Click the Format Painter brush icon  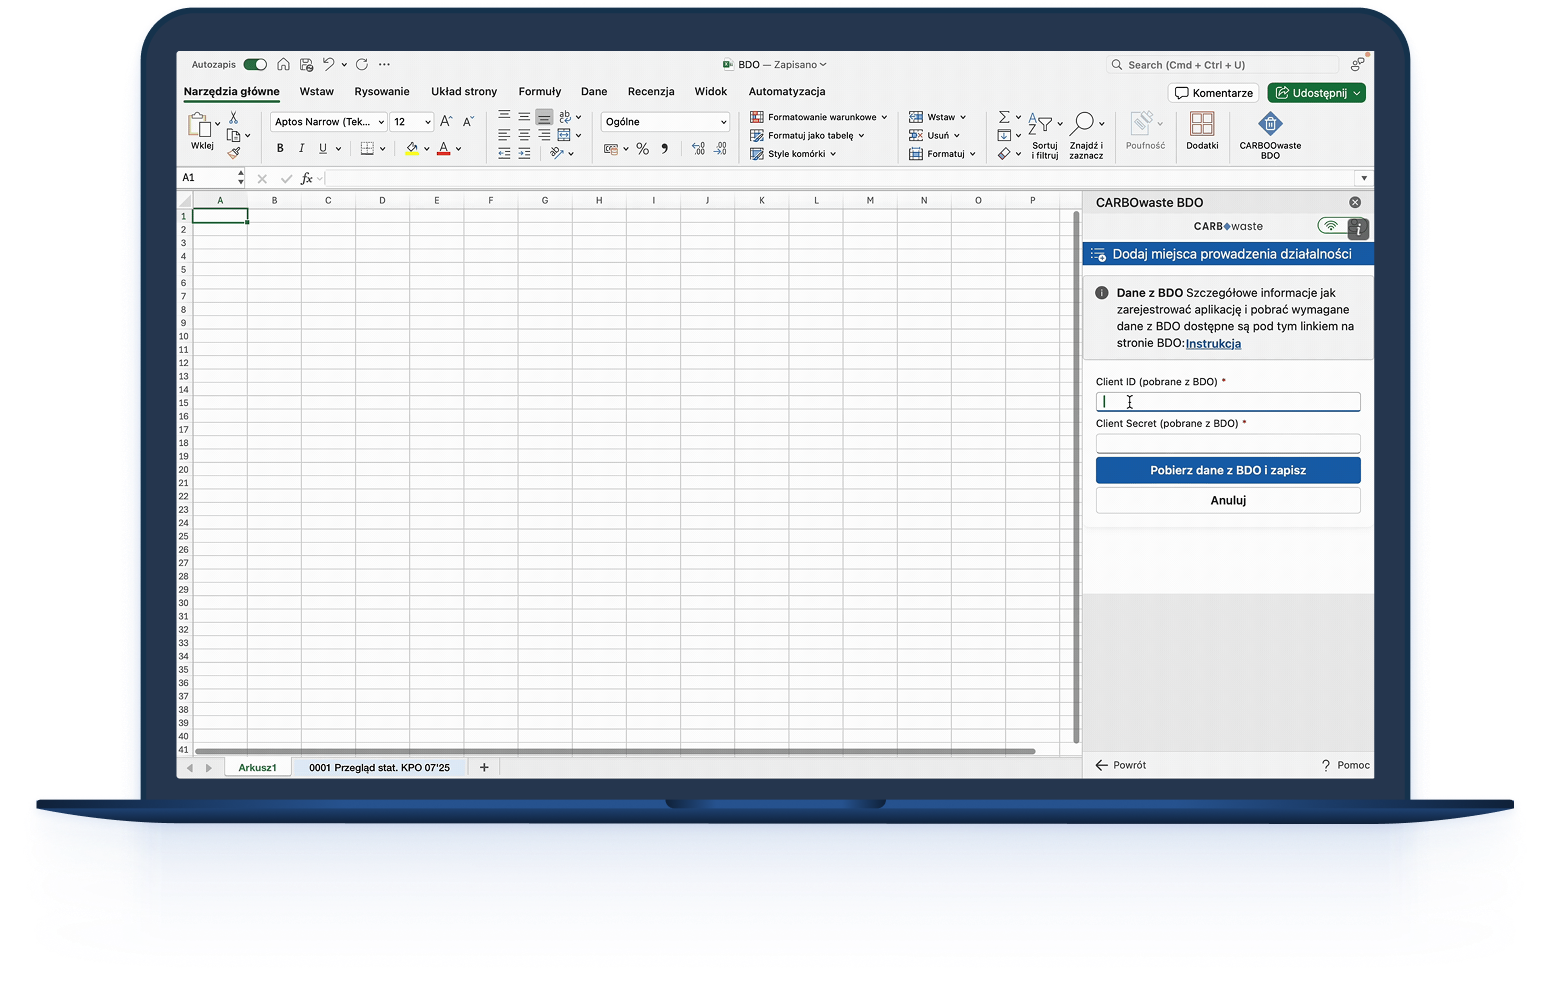[233, 153]
